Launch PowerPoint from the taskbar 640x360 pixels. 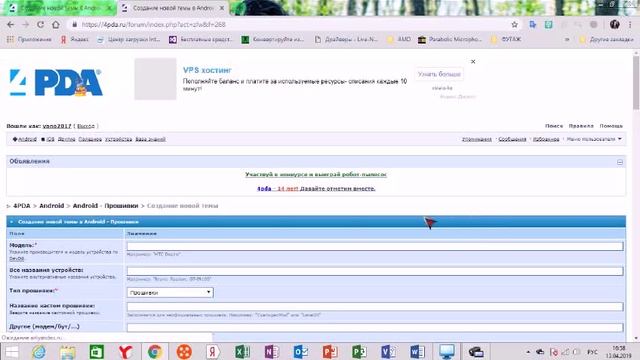pos(330,352)
